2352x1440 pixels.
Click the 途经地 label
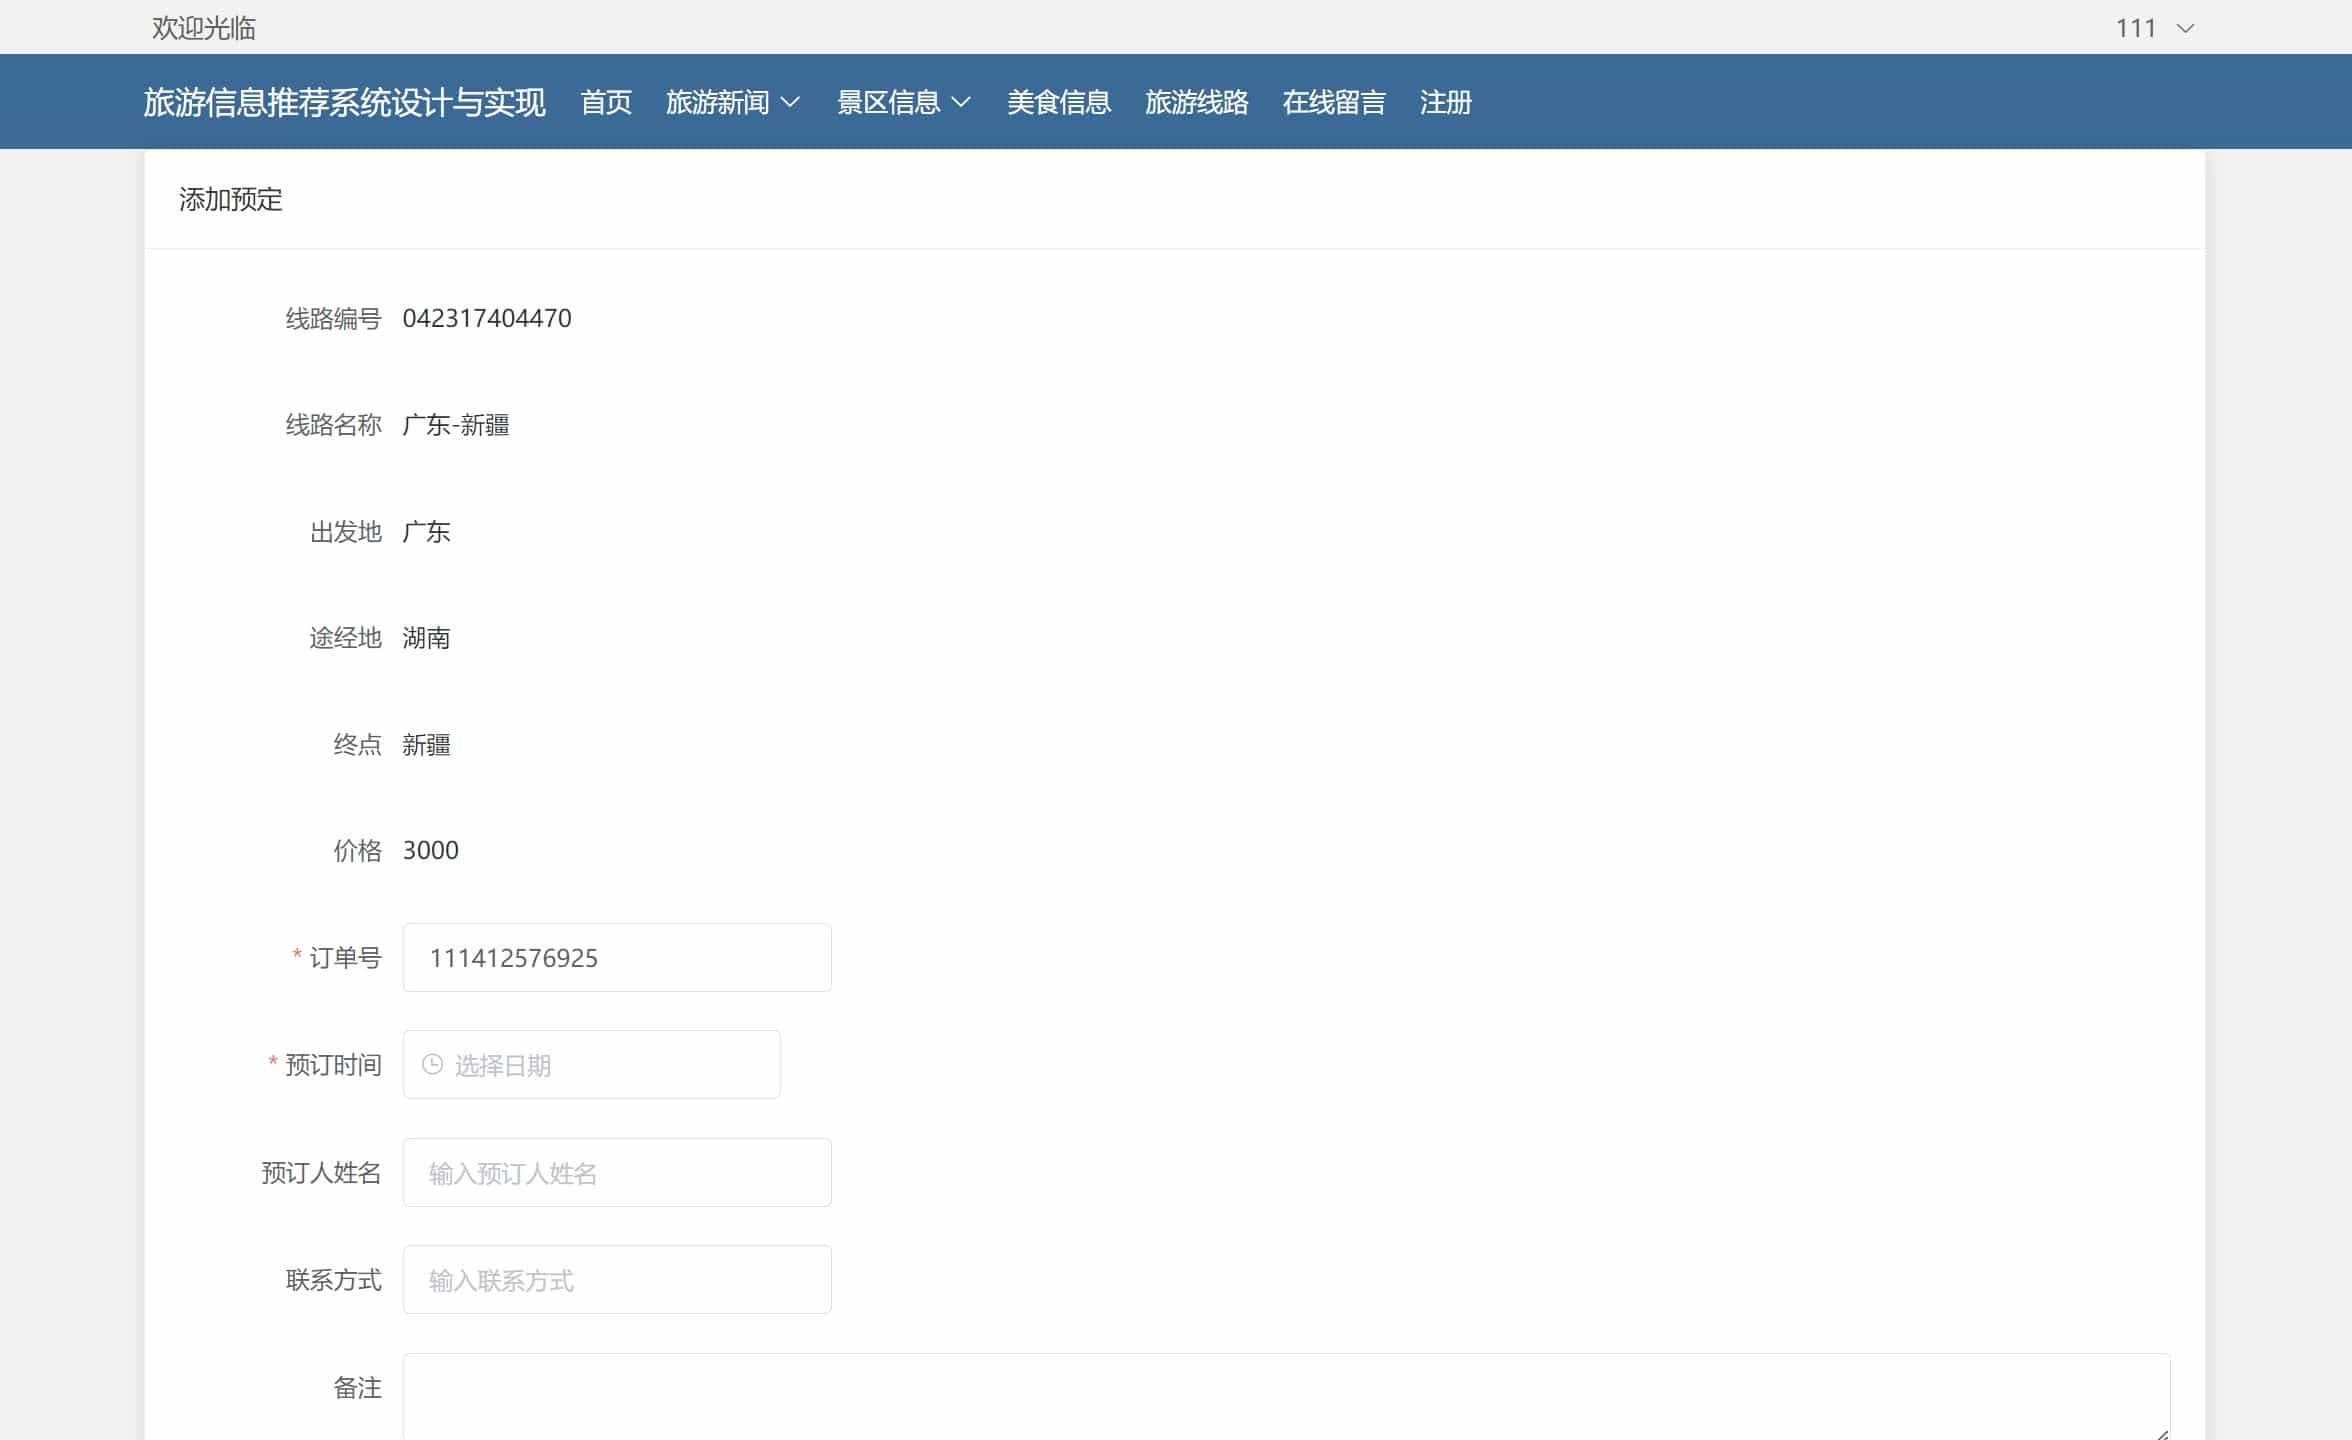(x=346, y=638)
